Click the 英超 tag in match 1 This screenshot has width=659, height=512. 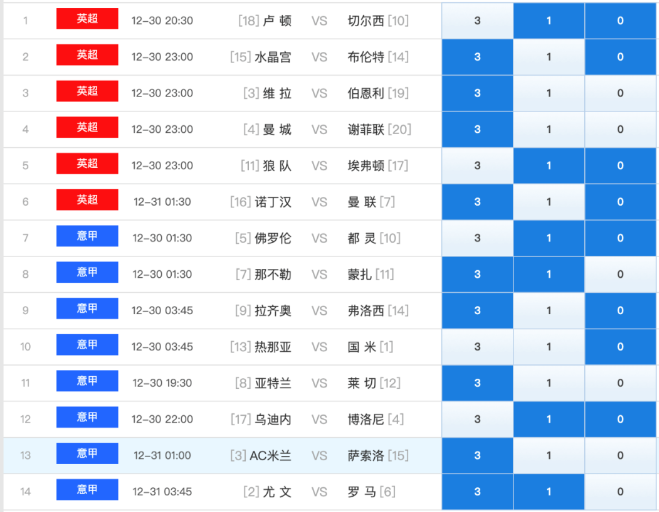point(87,18)
